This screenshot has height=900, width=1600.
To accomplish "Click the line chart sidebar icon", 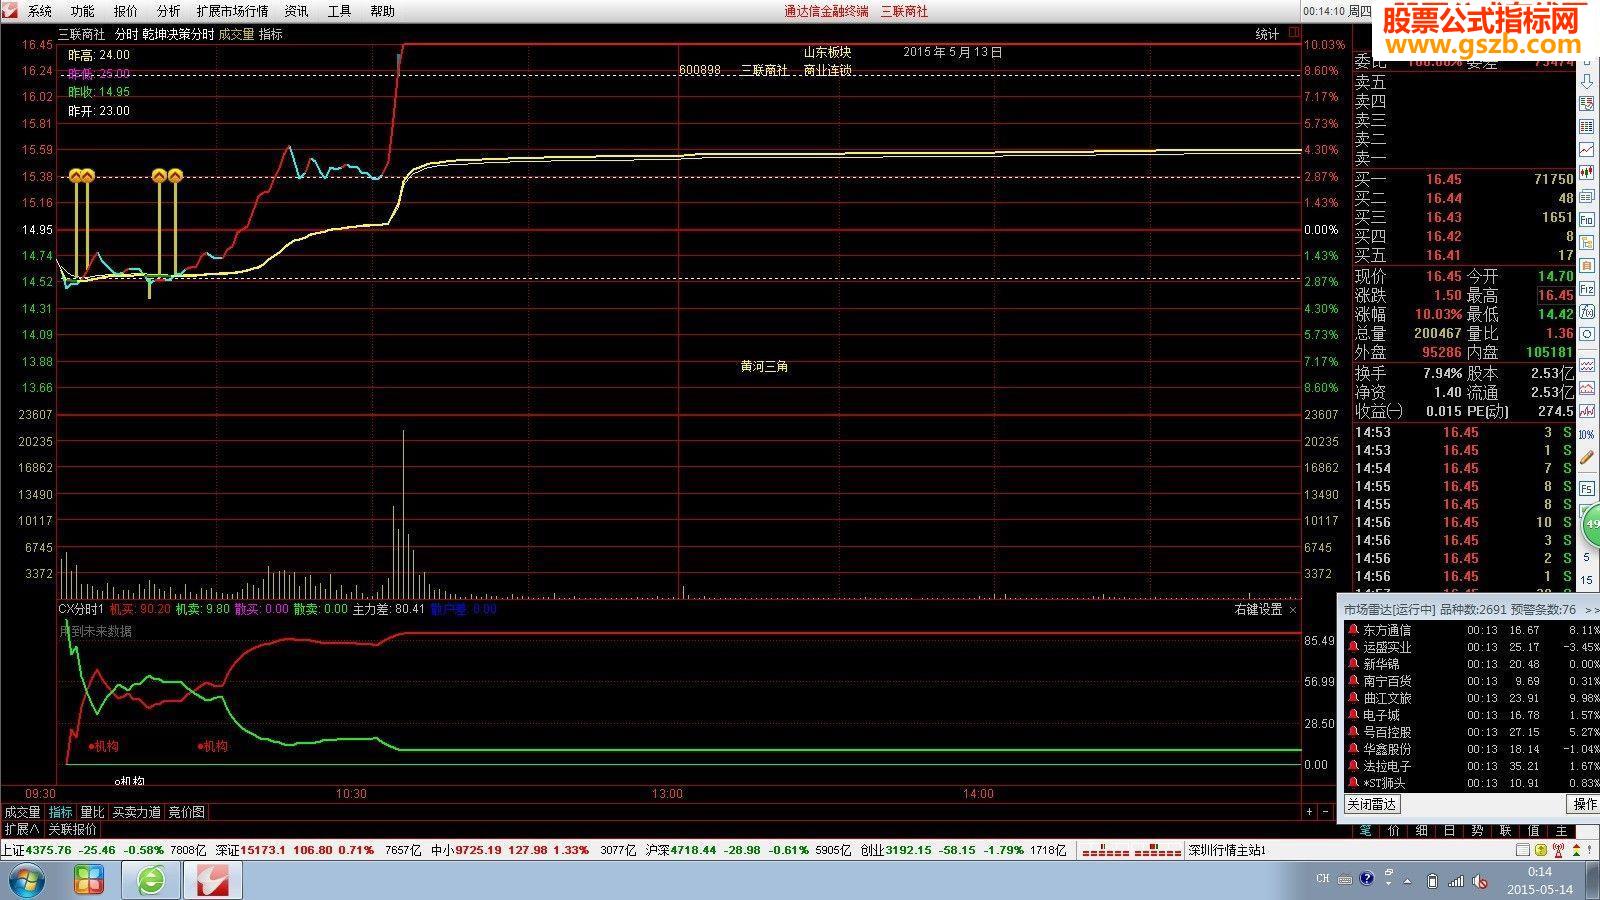I will (x=1587, y=149).
